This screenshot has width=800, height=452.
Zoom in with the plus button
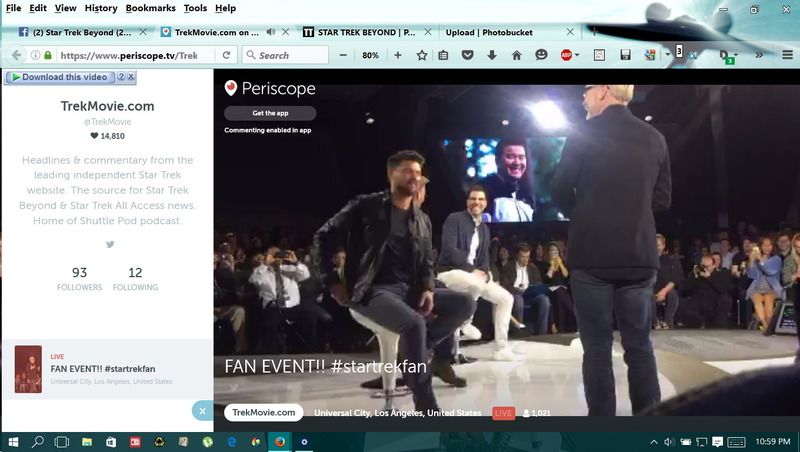click(x=398, y=55)
